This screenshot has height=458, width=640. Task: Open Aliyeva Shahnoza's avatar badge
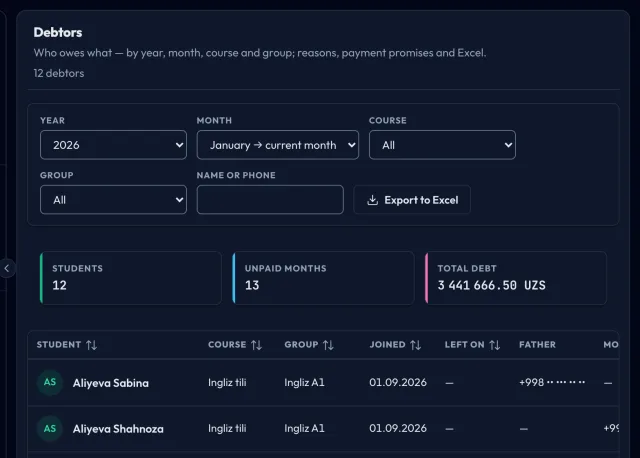coord(50,429)
